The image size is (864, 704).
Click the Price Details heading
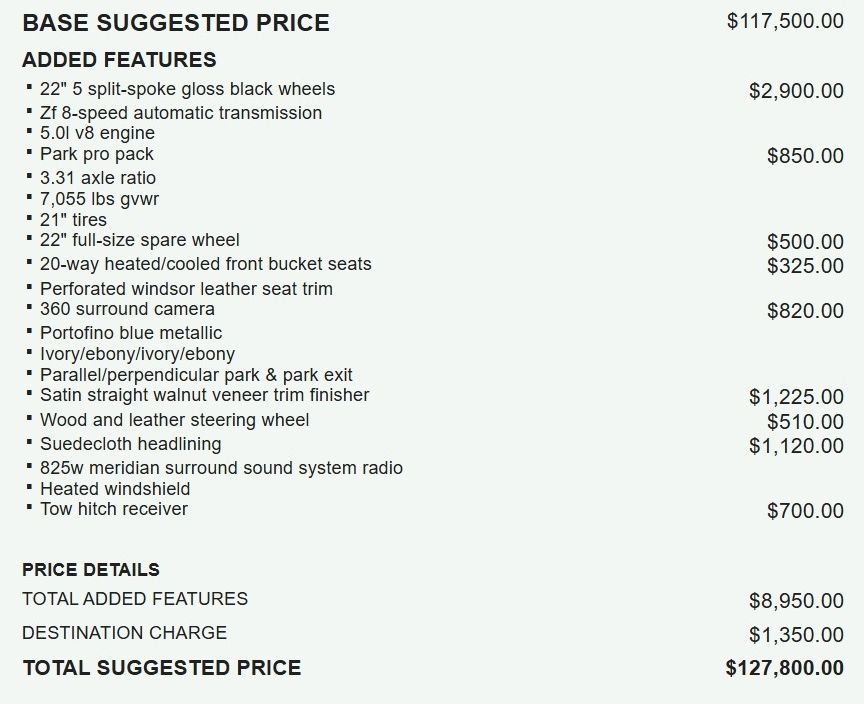point(91,570)
